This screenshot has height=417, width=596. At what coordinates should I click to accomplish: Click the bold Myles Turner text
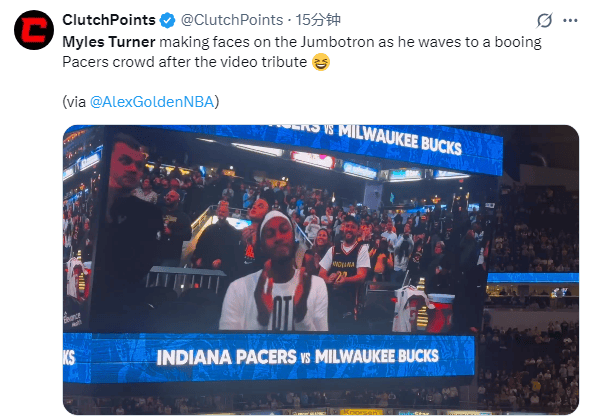pyautogui.click(x=109, y=42)
